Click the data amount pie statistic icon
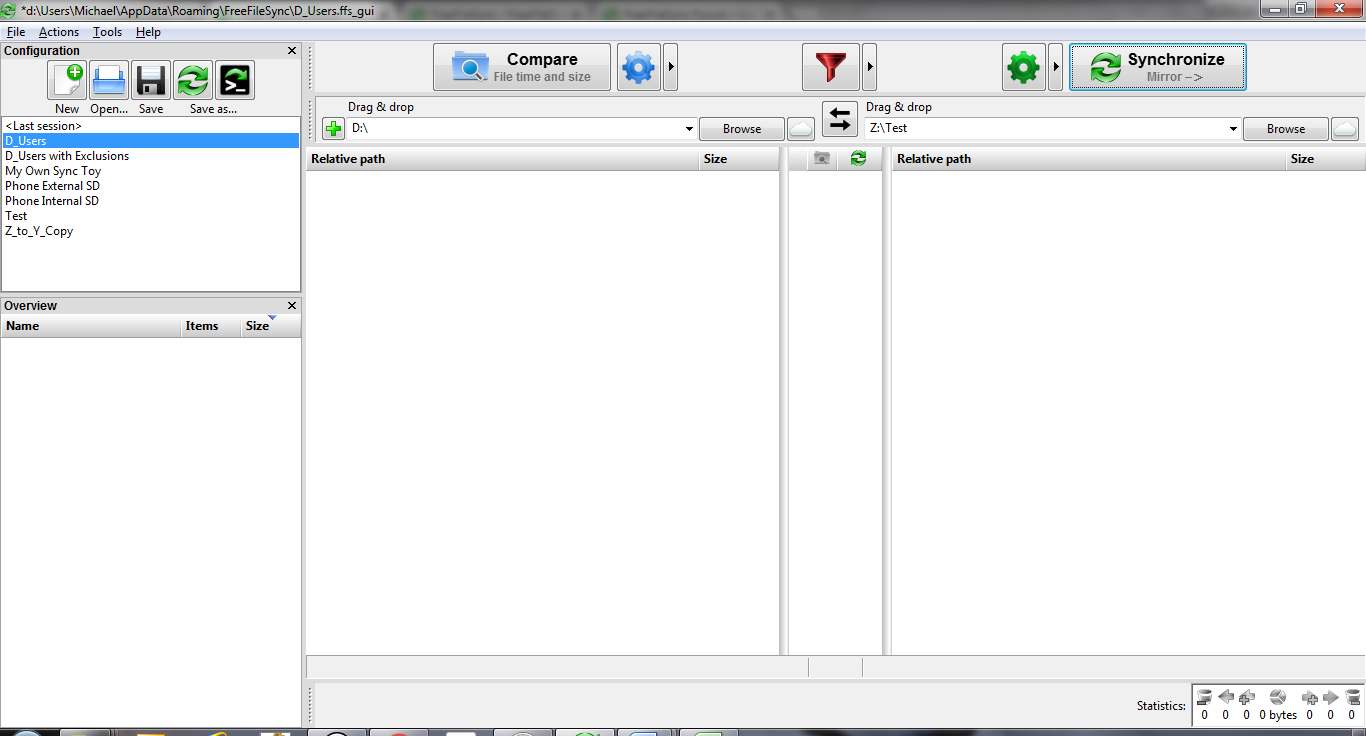The width and height of the screenshot is (1366, 736). pyautogui.click(x=1277, y=697)
